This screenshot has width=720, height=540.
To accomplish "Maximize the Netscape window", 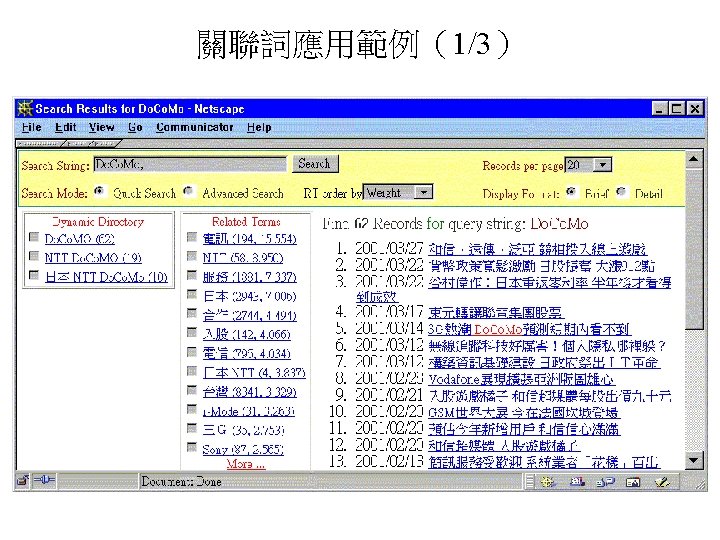I will [x=677, y=109].
